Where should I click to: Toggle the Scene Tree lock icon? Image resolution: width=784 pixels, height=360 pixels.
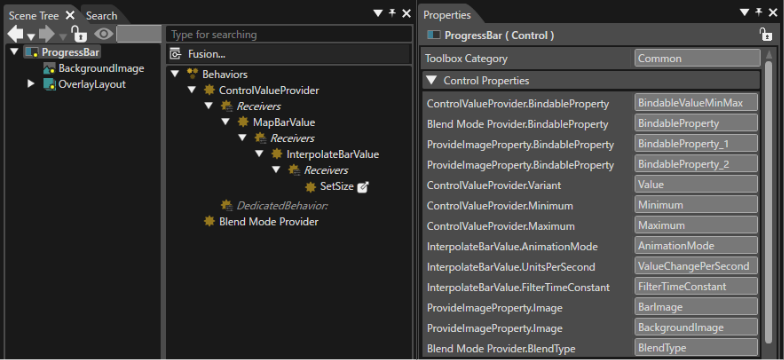pyautogui.click(x=79, y=34)
